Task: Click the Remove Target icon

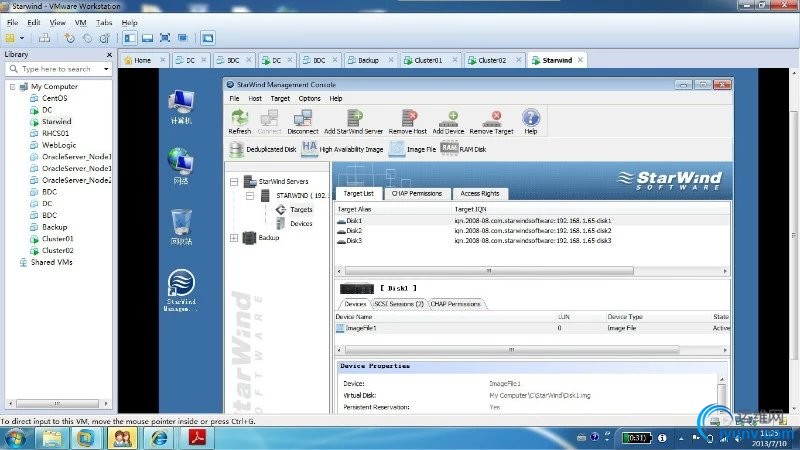Action: [x=491, y=121]
